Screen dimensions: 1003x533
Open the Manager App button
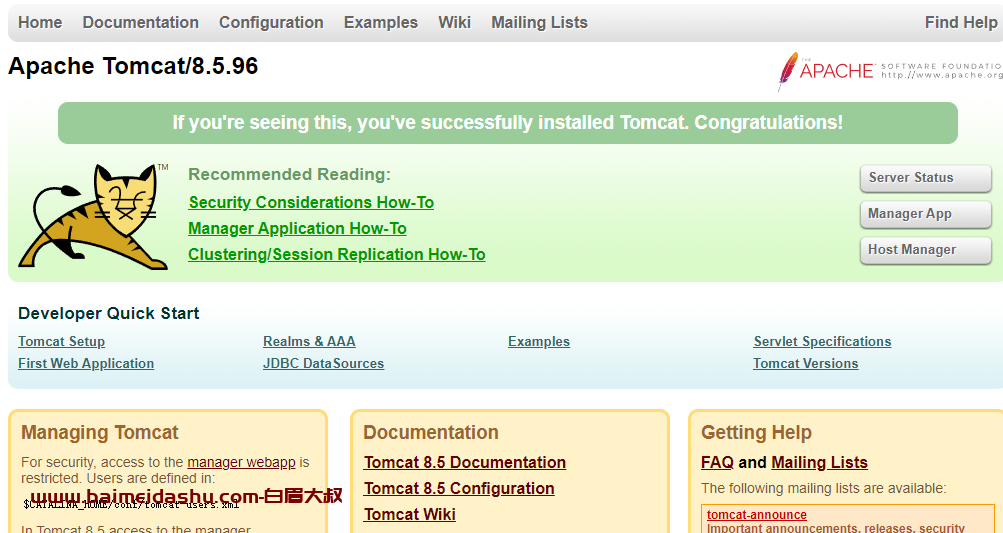926,214
